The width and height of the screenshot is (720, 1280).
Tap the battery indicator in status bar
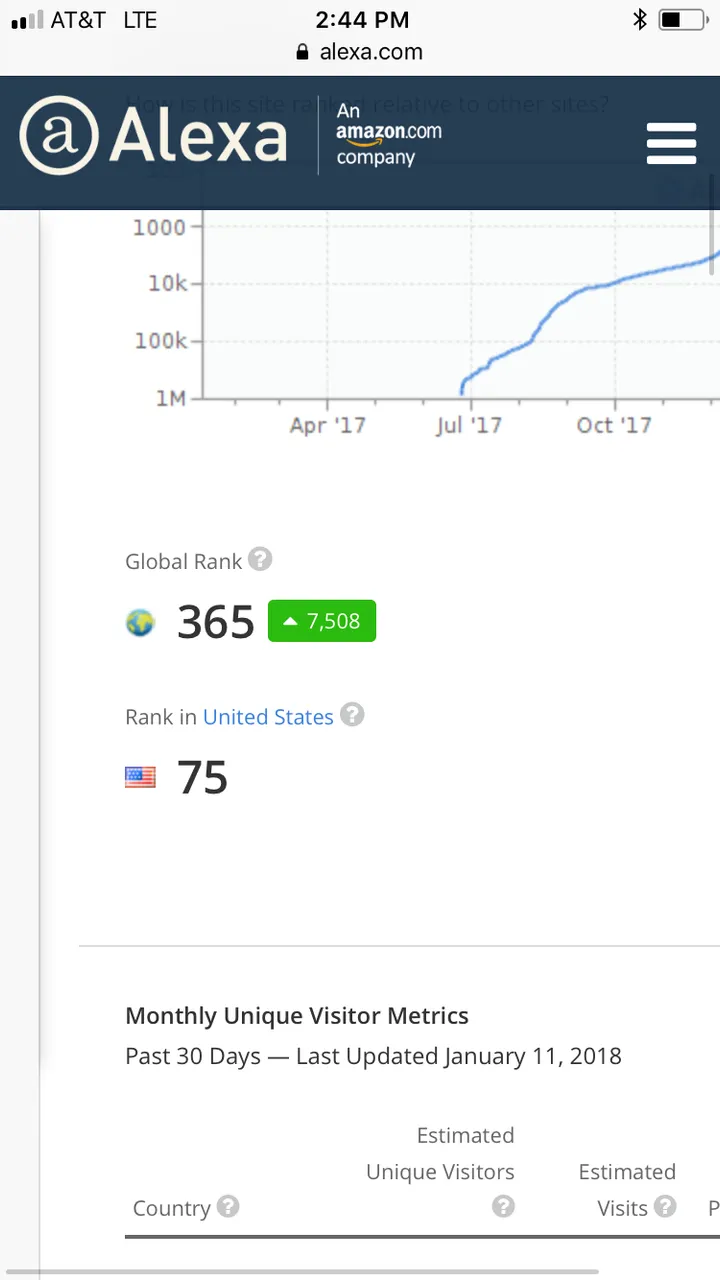click(x=682, y=20)
